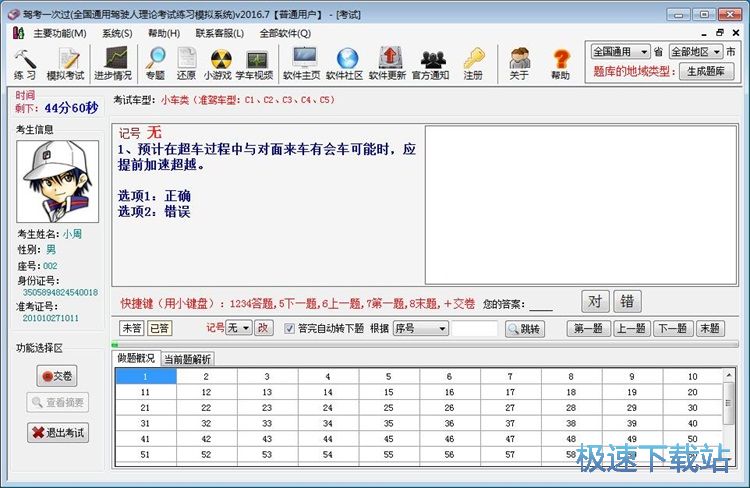This screenshot has width=750, height=488.
Task: Expand the 全国通用 province dropdown
Action: pos(620,51)
